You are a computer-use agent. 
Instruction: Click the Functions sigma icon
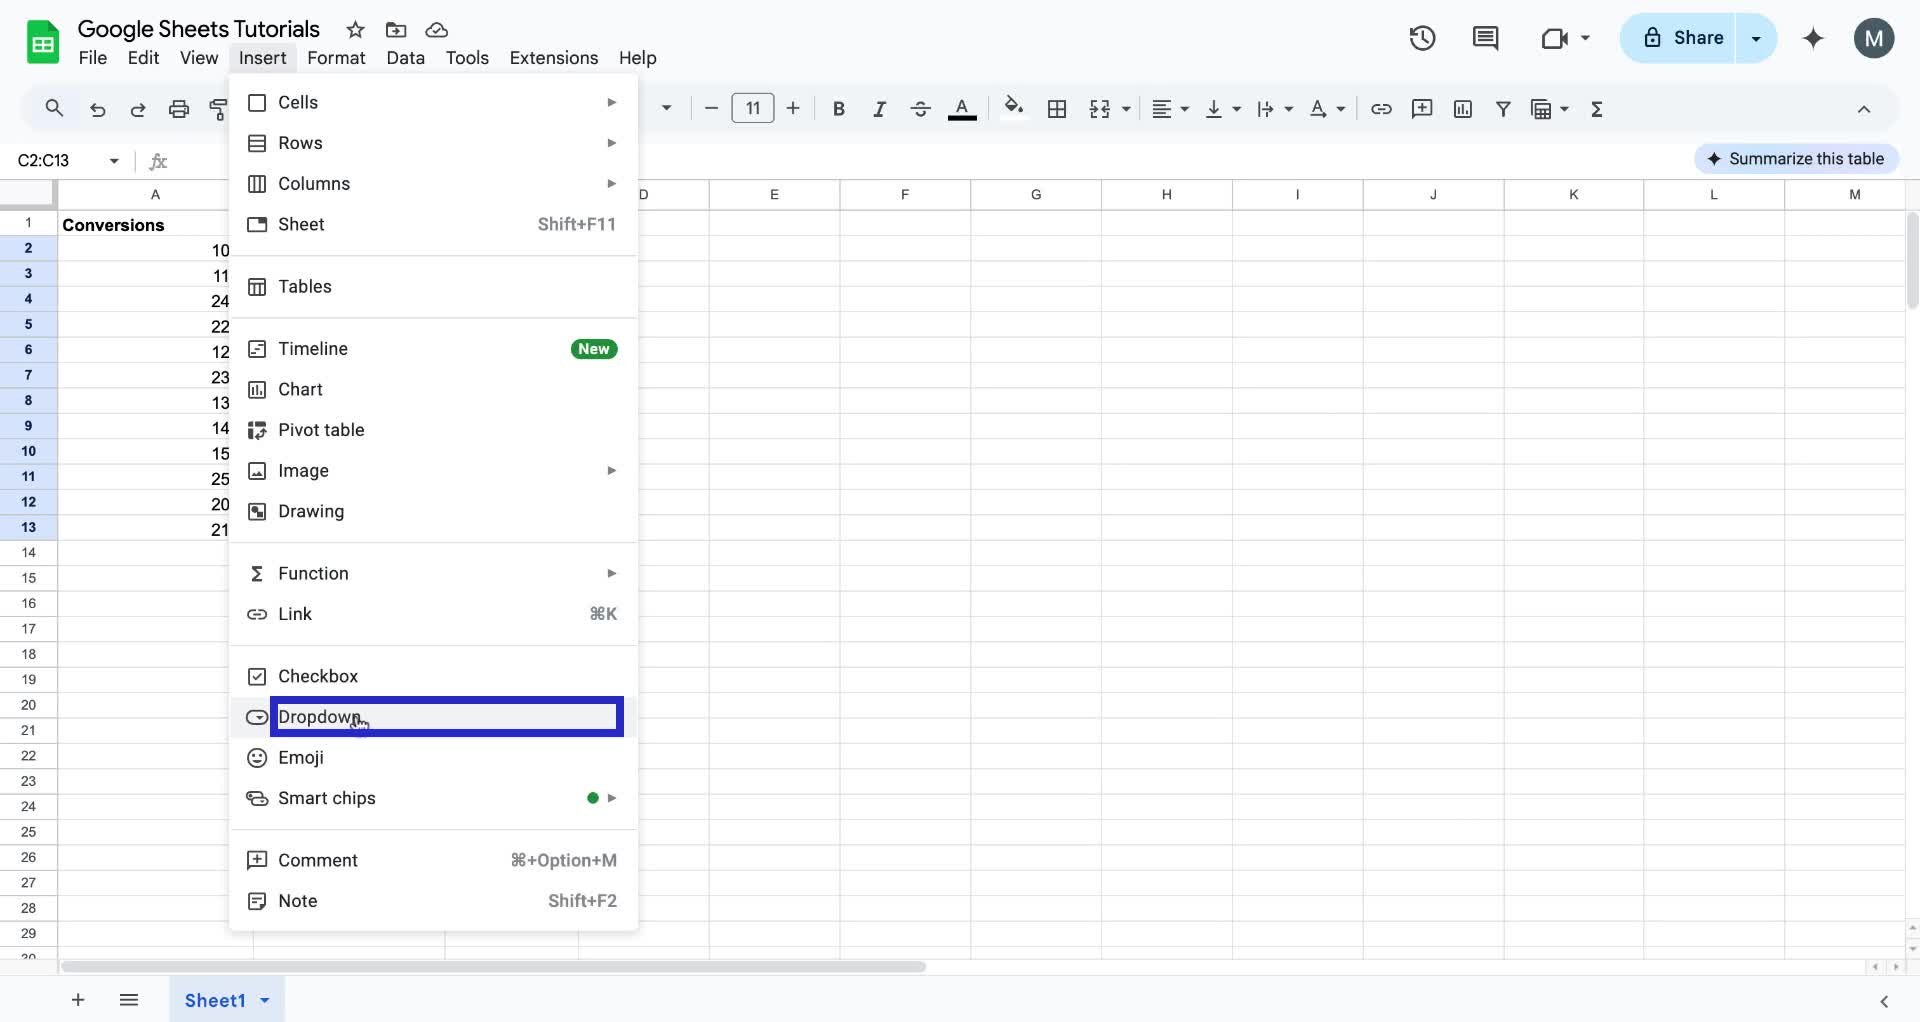click(1597, 109)
